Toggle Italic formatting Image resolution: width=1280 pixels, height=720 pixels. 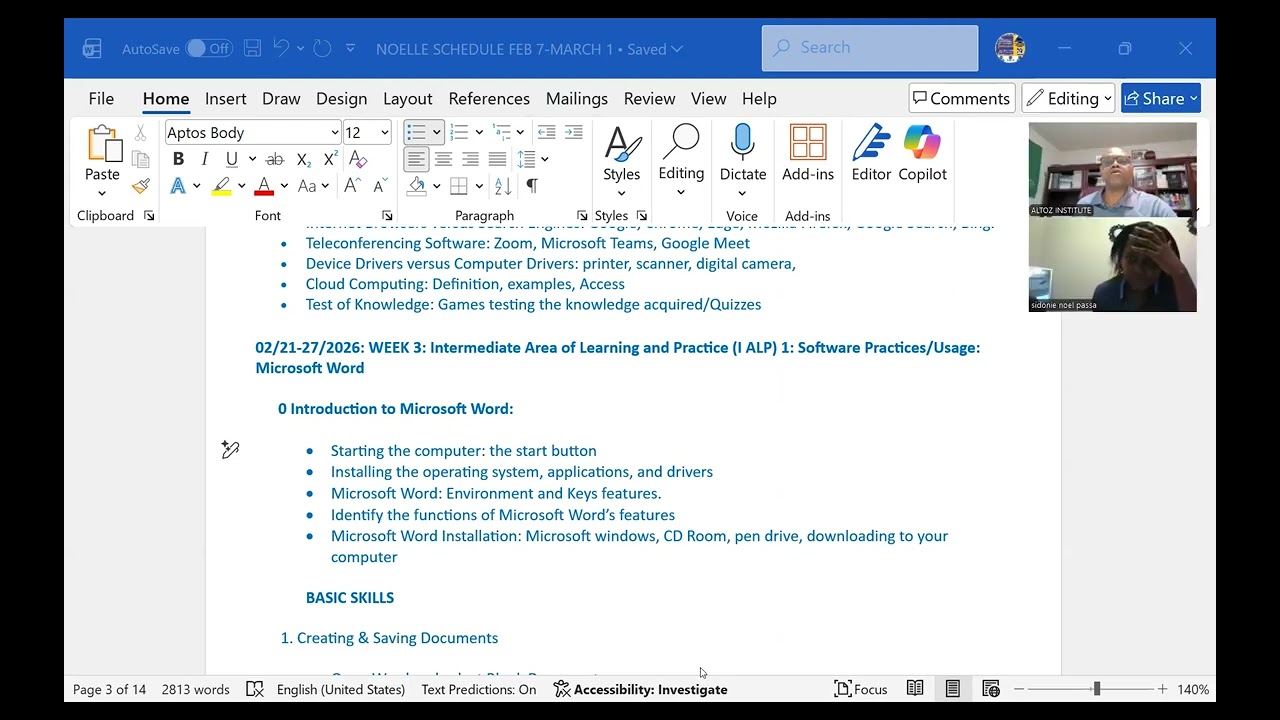click(204, 159)
